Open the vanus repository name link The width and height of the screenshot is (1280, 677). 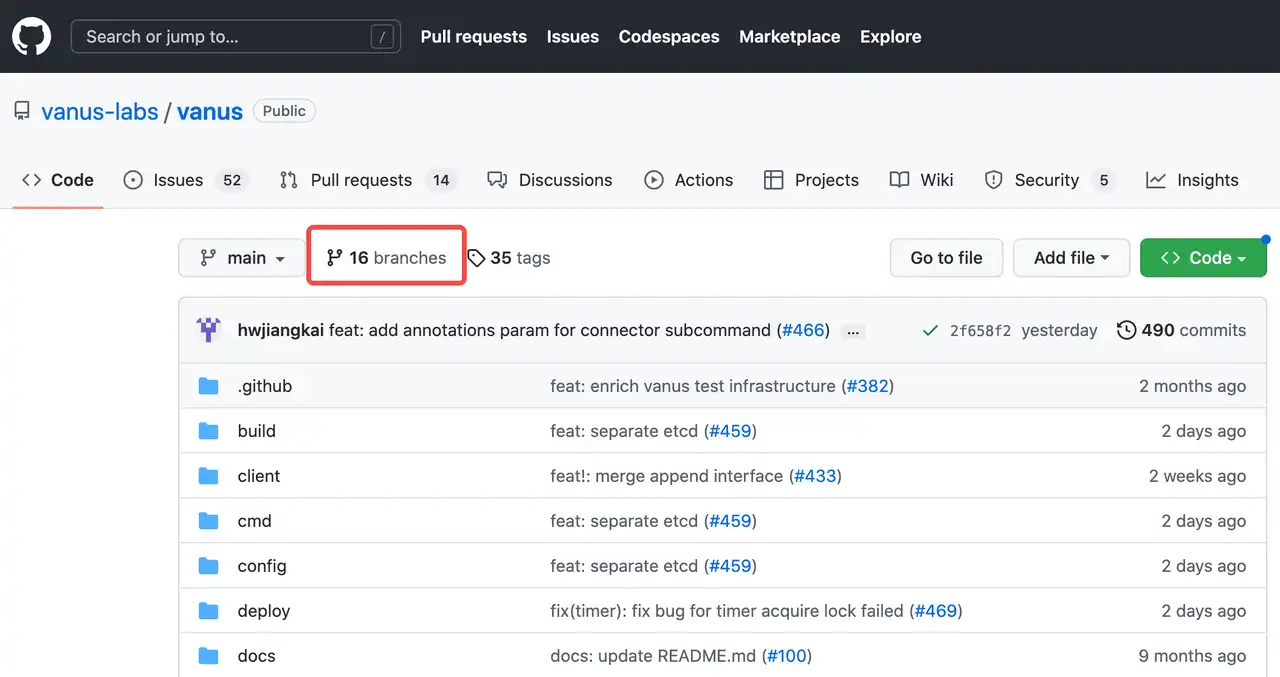[x=210, y=111]
